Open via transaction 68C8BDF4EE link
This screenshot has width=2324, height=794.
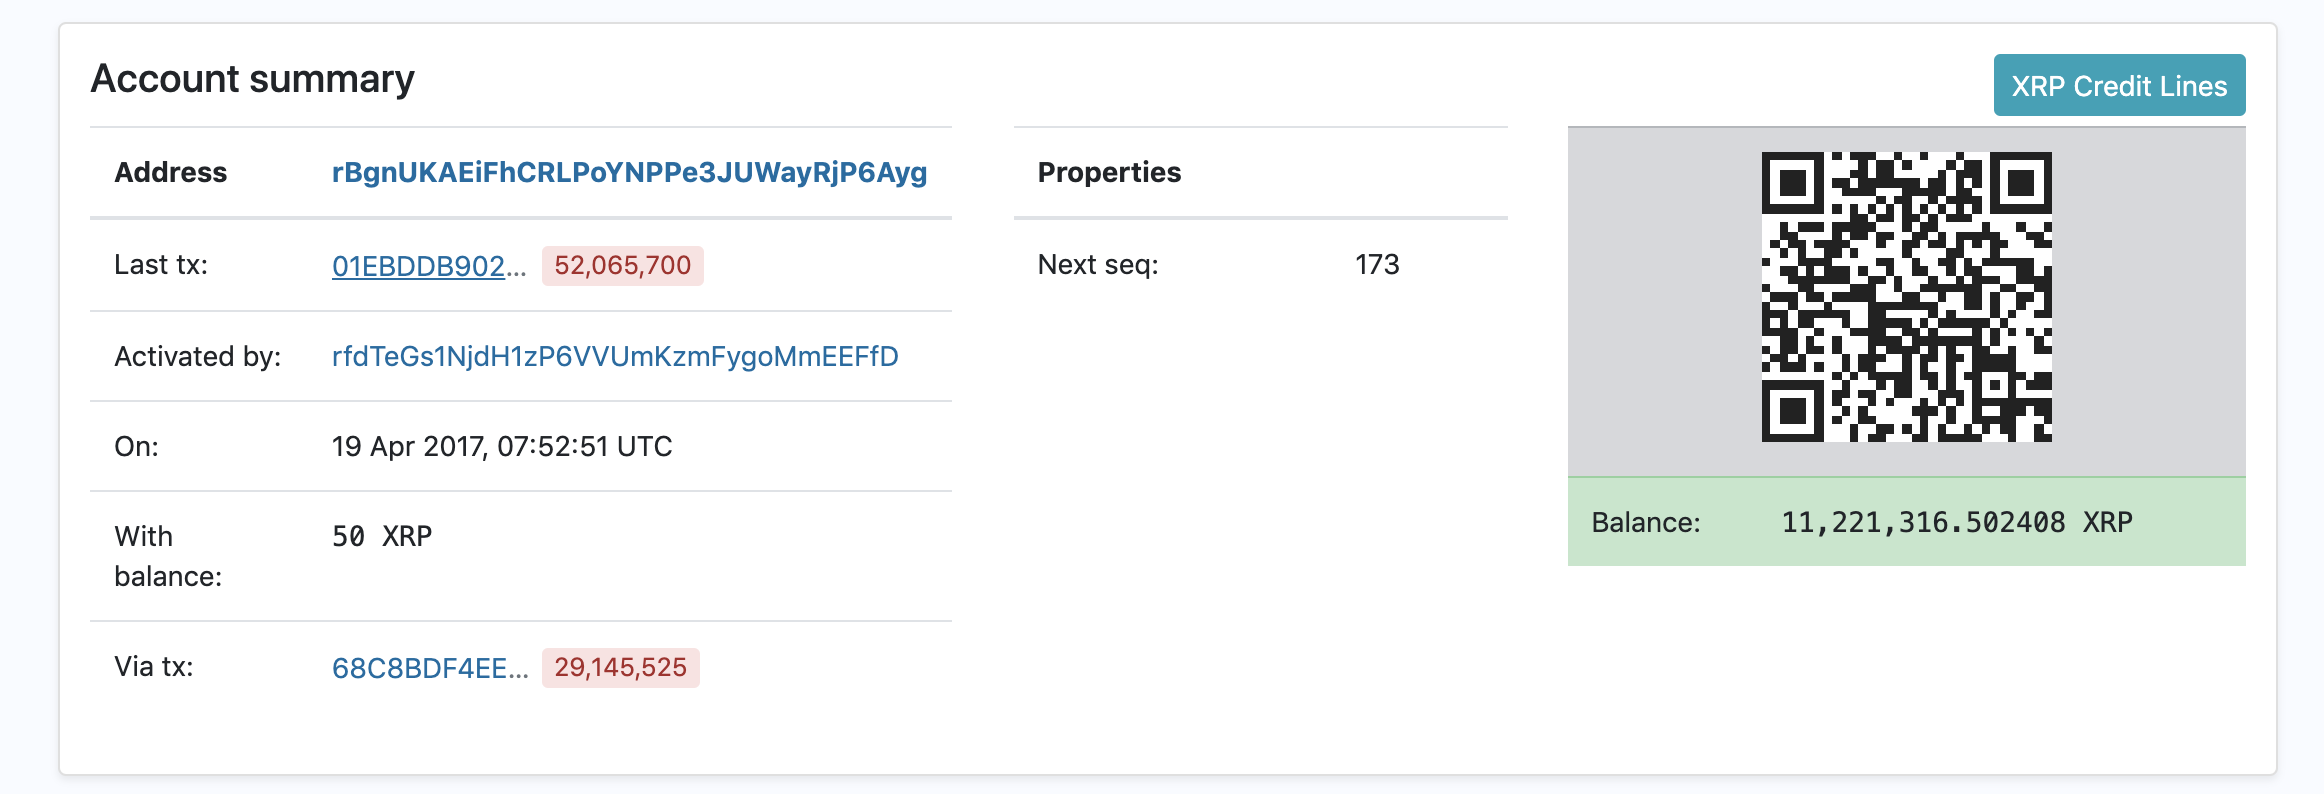click(430, 668)
